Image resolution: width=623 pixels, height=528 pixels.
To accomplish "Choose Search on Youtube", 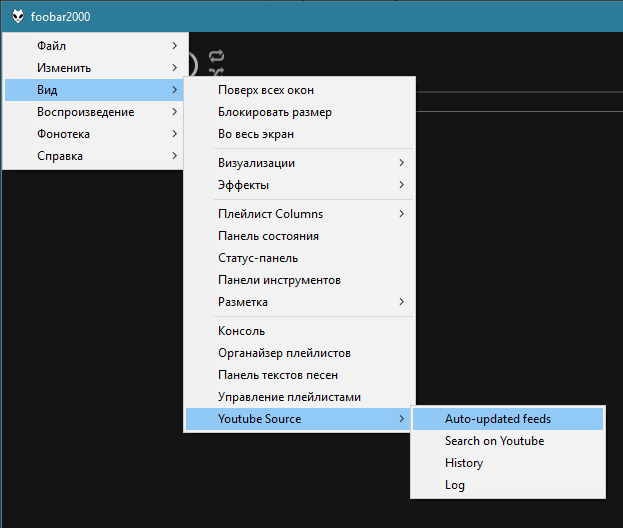I will click(x=508, y=441).
